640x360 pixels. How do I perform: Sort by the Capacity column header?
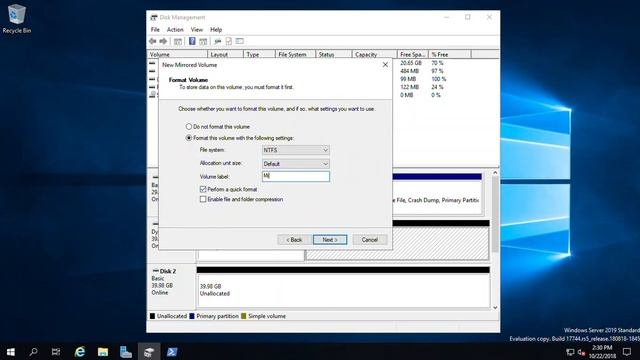[x=374, y=54]
